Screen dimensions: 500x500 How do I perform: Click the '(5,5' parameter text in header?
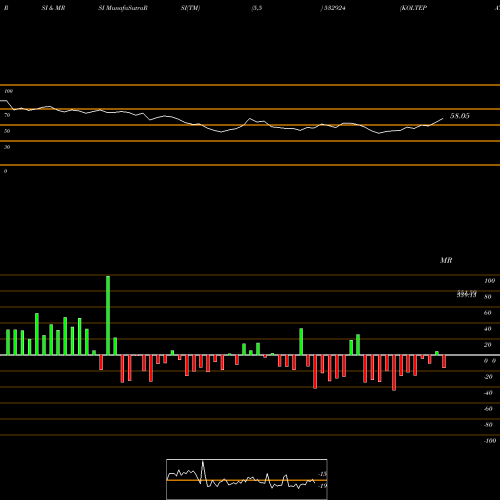click(257, 8)
